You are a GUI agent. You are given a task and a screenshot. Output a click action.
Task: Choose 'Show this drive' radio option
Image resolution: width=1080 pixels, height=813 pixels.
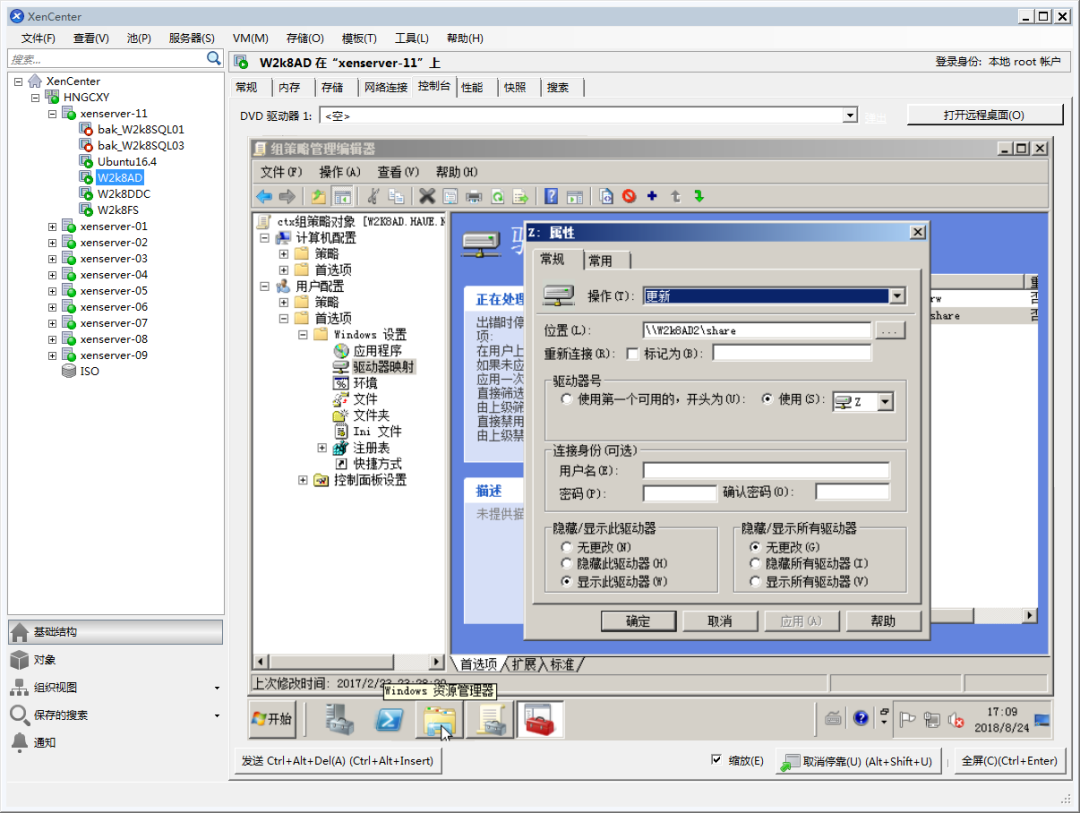[x=566, y=582]
